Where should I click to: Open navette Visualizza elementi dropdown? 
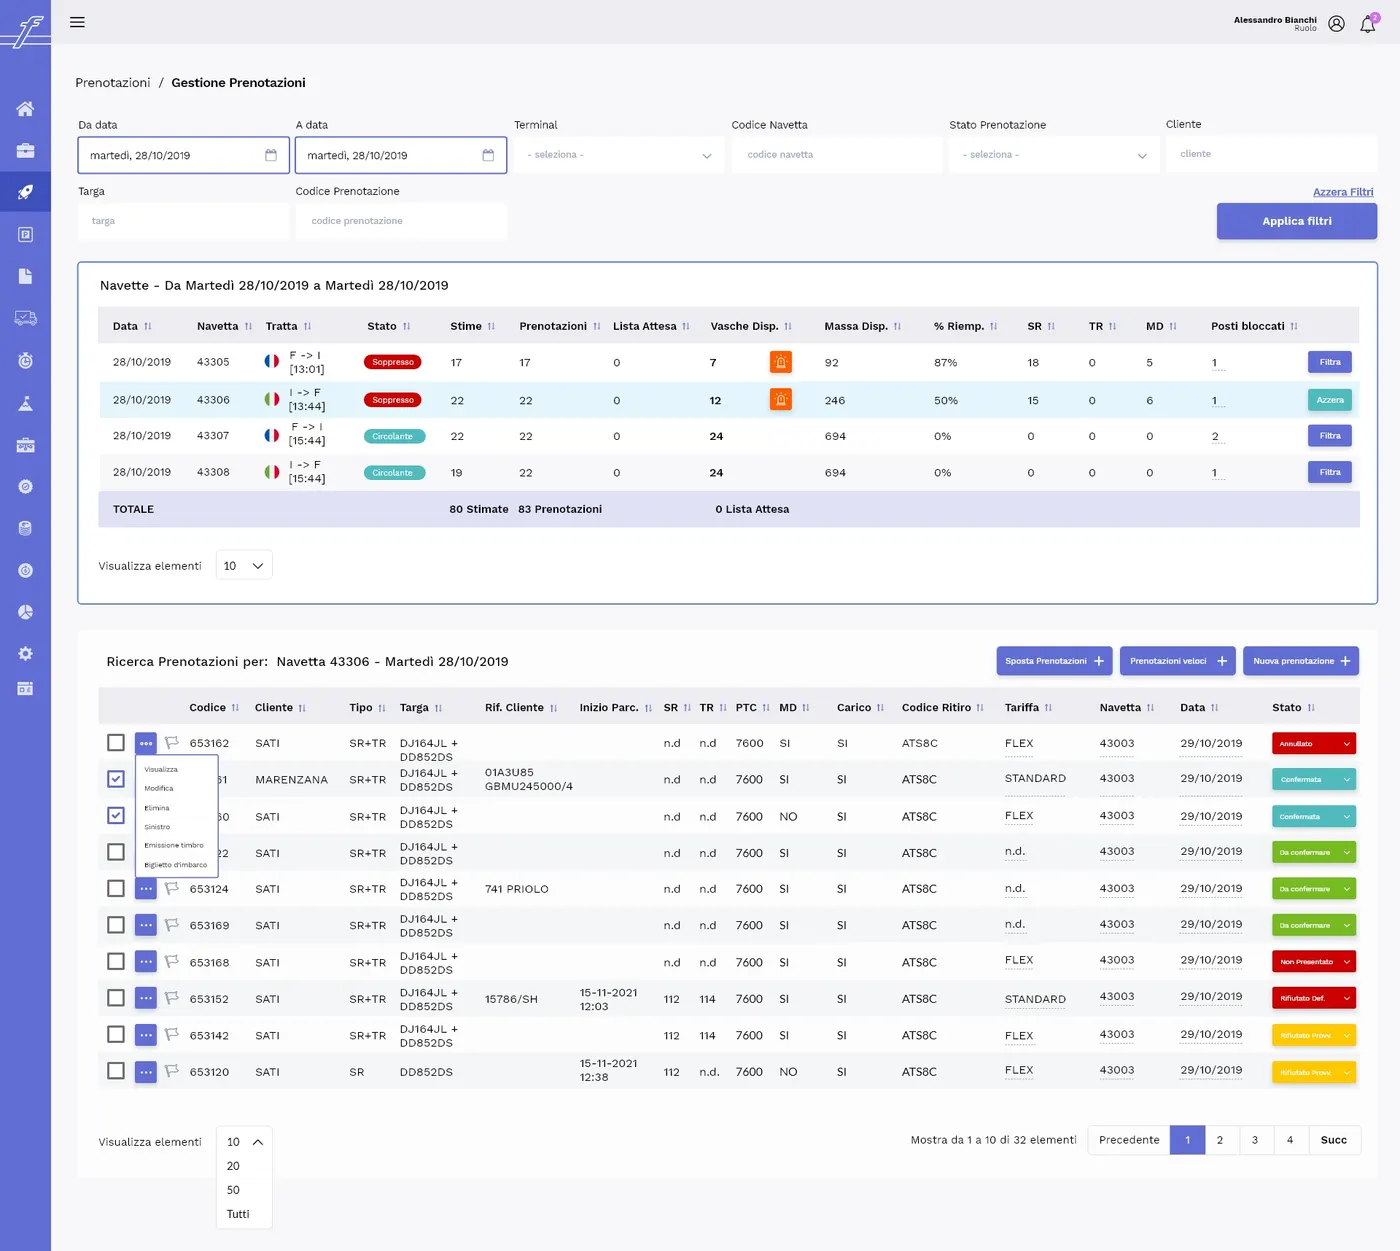(x=244, y=566)
